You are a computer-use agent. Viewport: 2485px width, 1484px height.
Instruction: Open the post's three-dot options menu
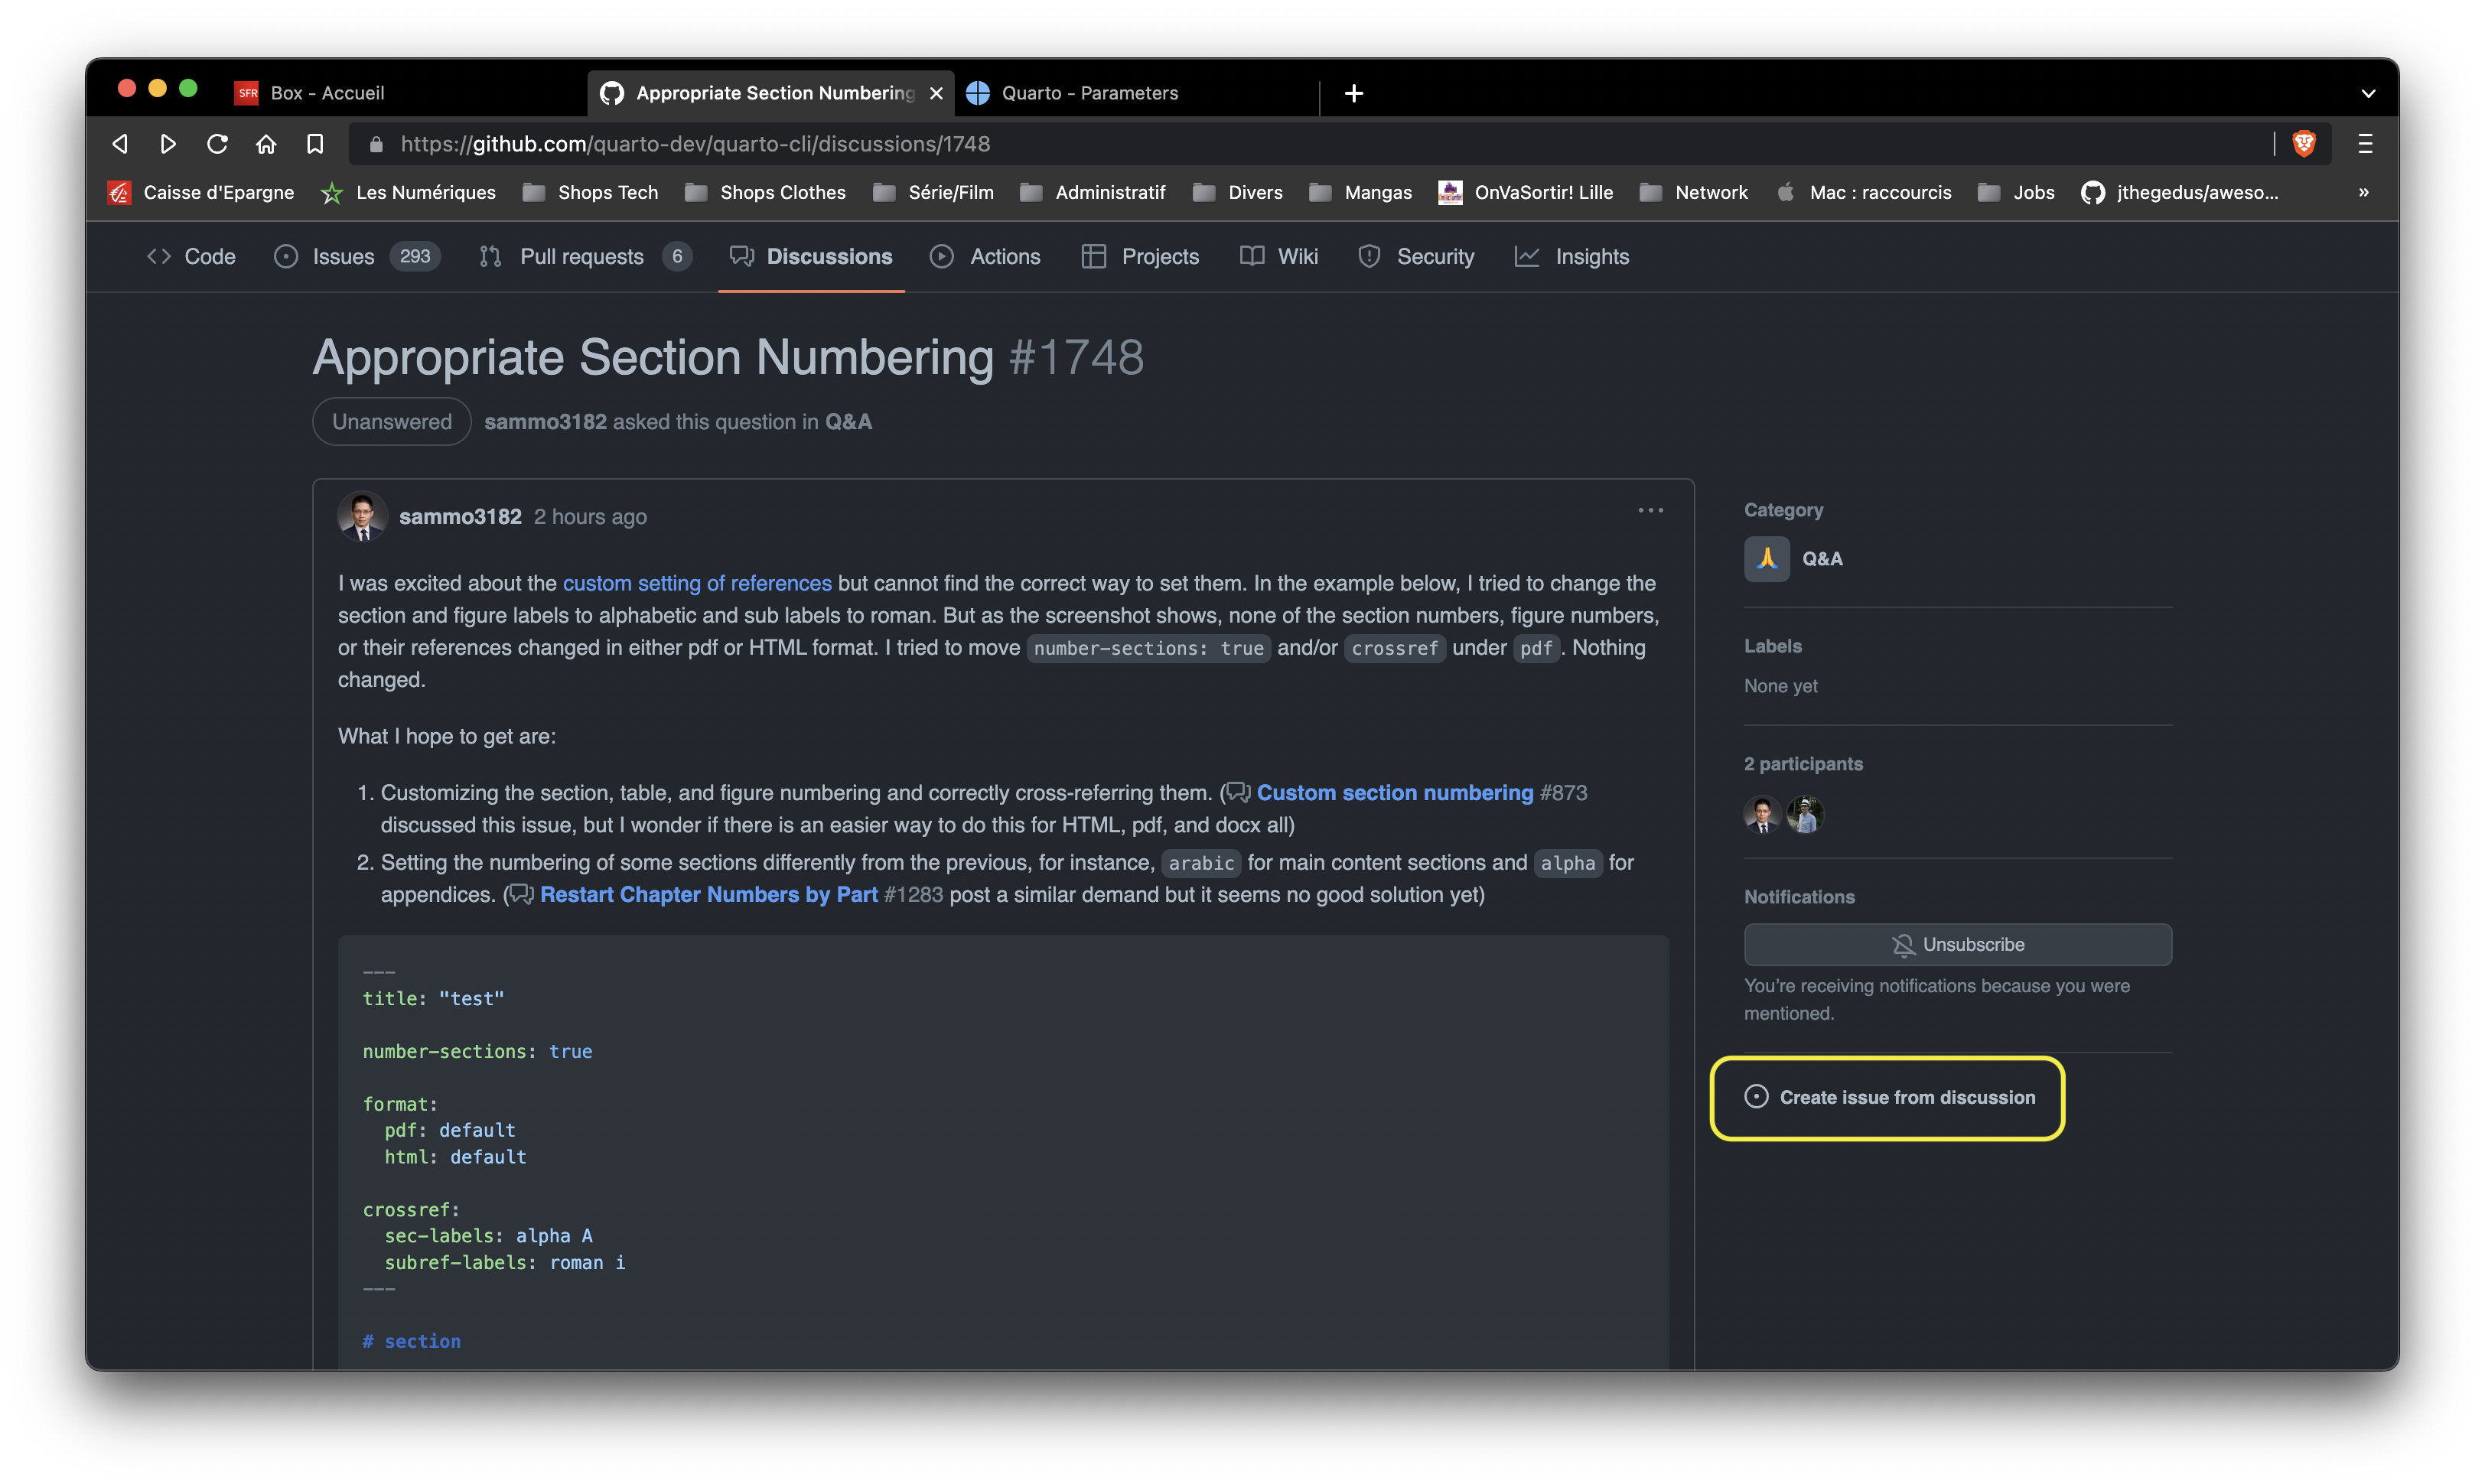[x=1650, y=511]
